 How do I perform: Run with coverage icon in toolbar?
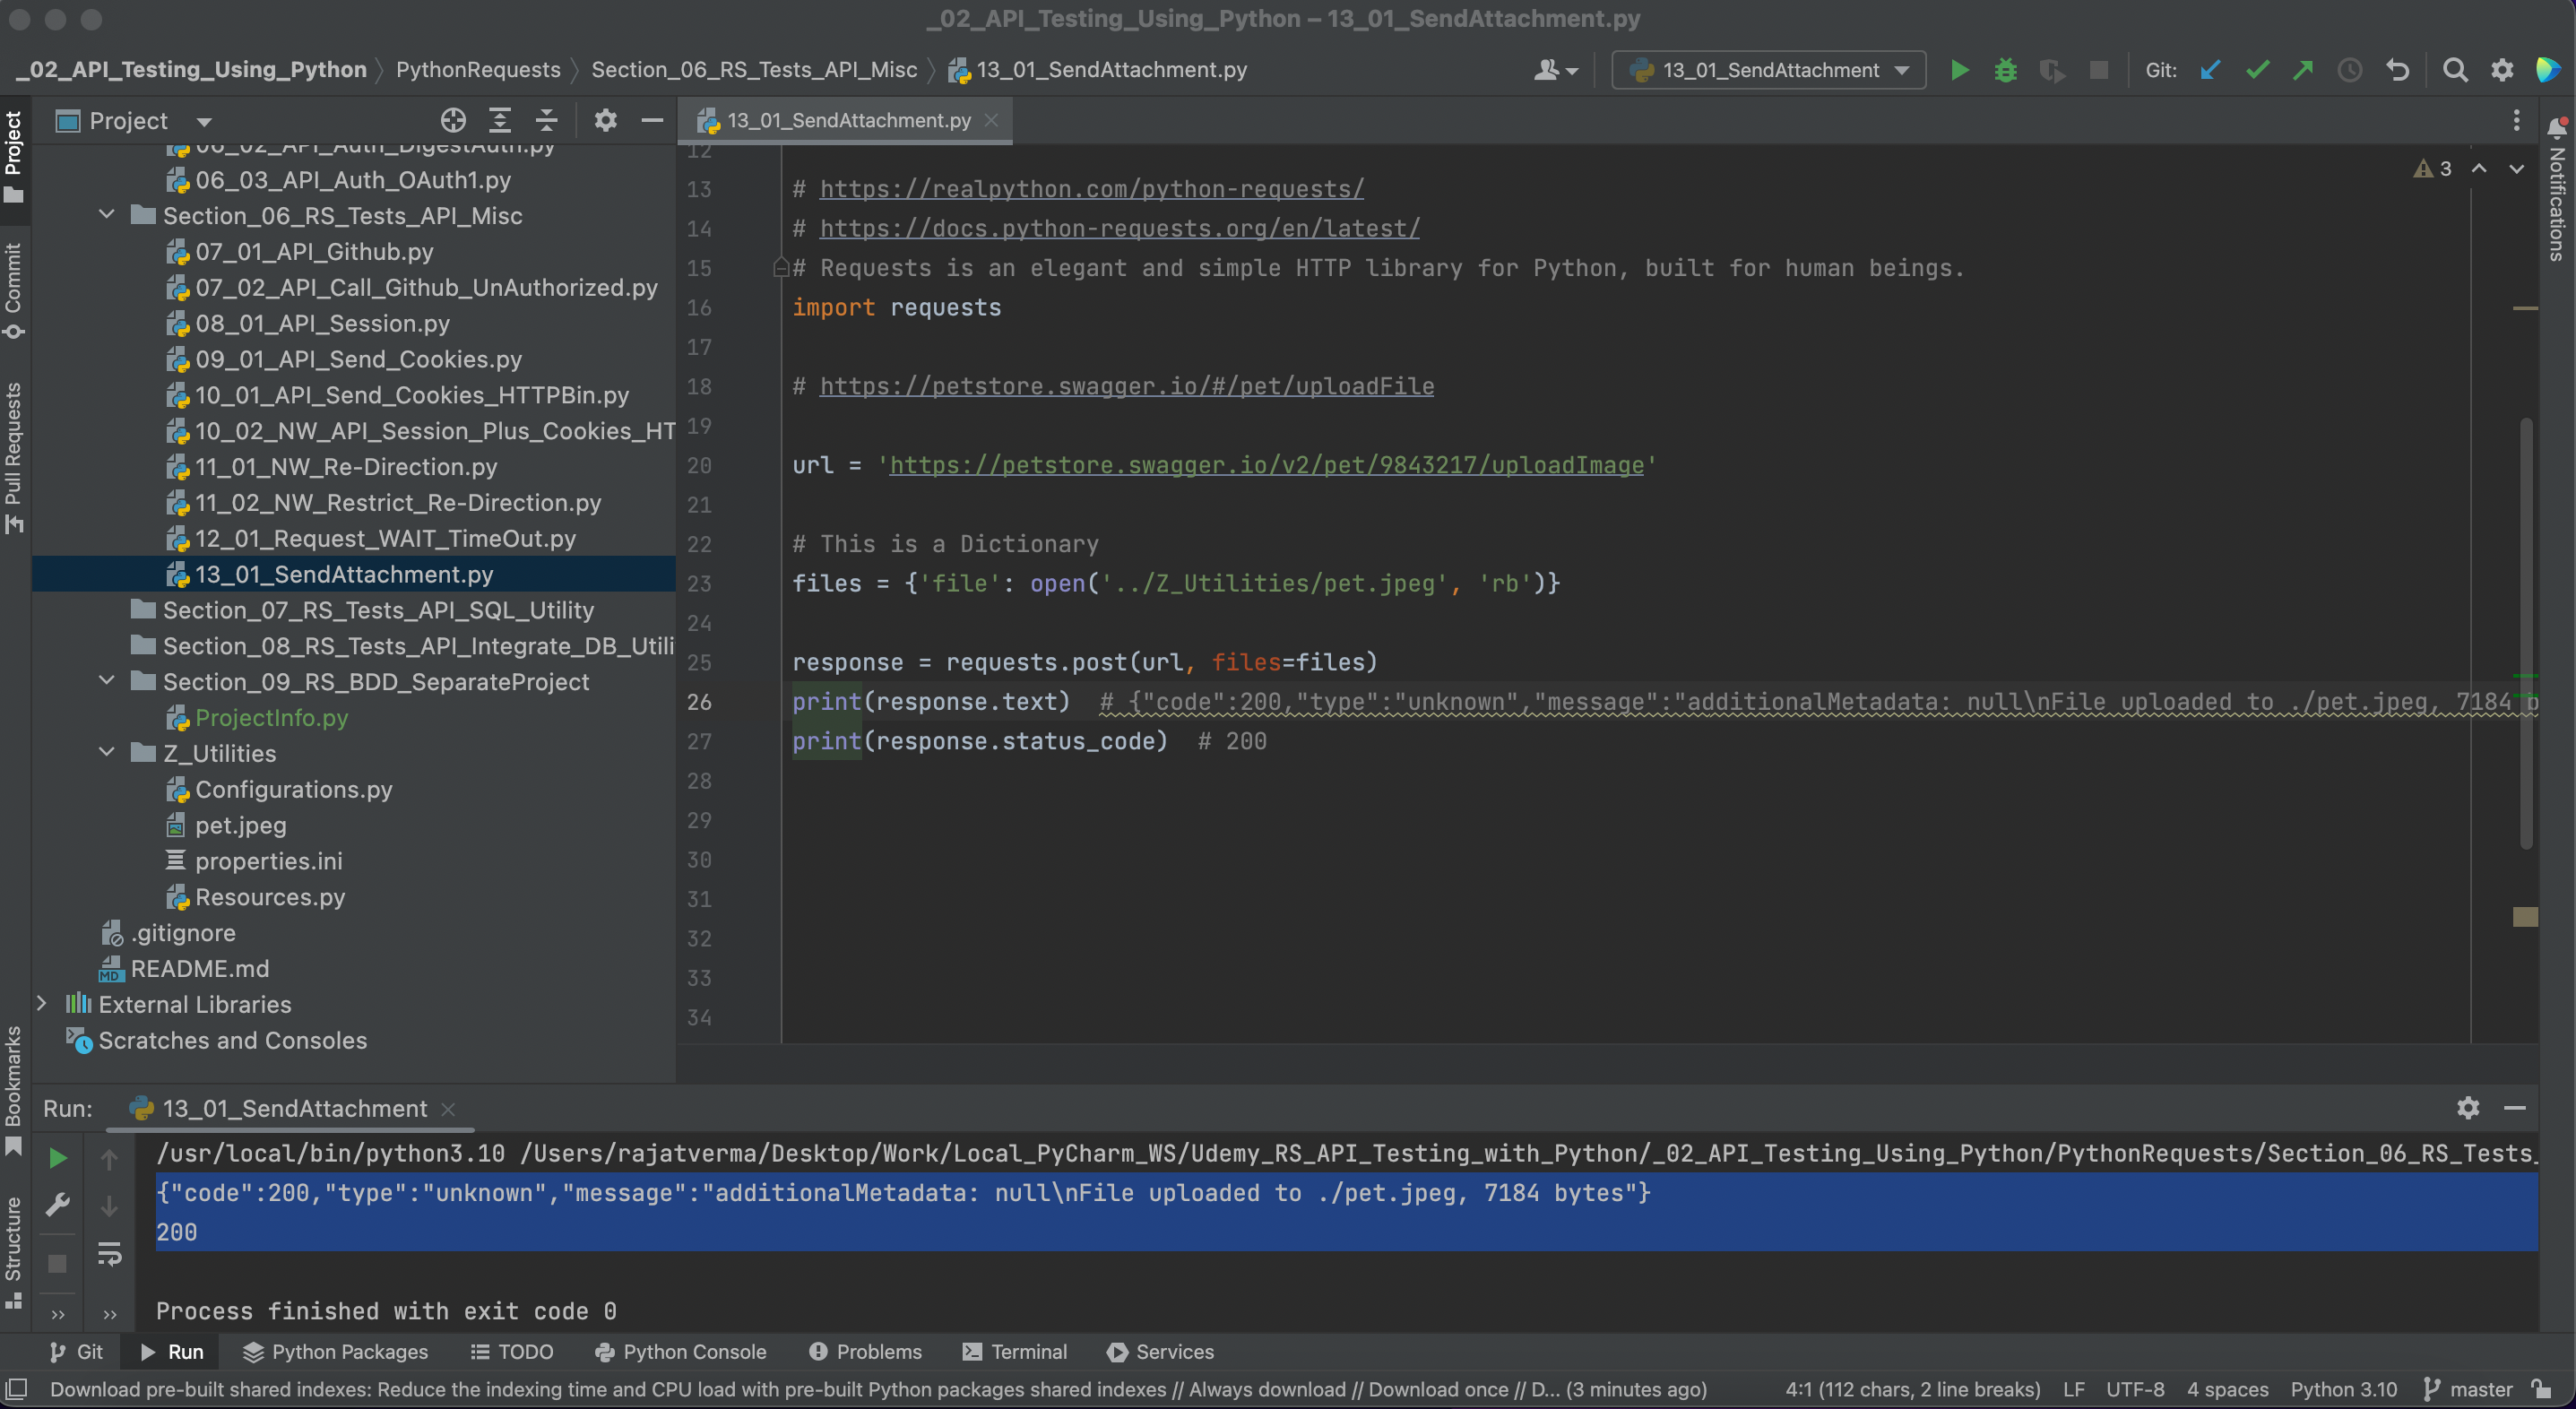click(x=2051, y=70)
